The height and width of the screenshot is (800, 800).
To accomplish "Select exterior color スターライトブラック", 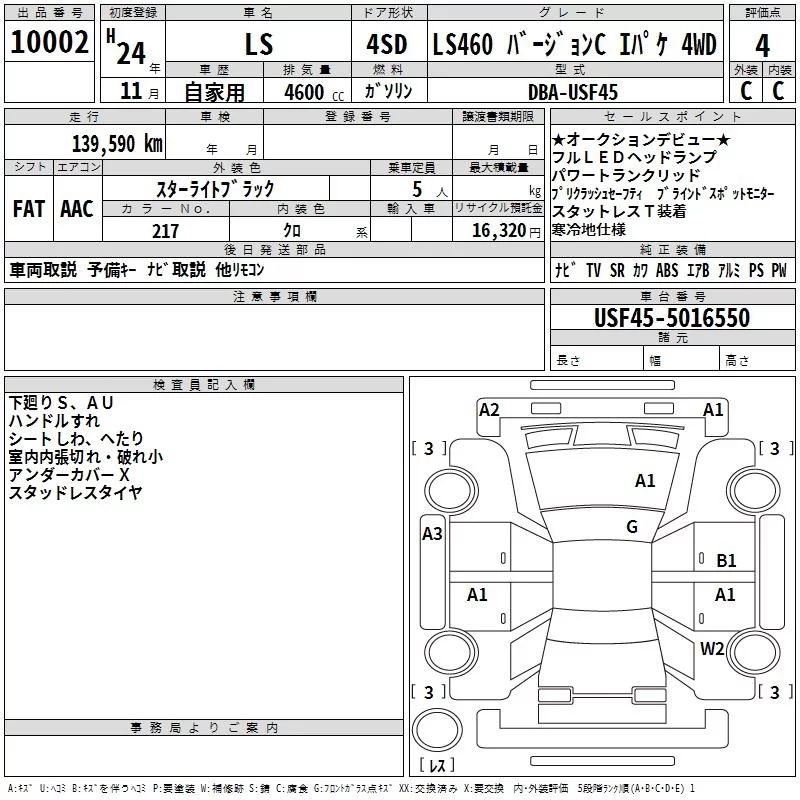I will coord(215,189).
